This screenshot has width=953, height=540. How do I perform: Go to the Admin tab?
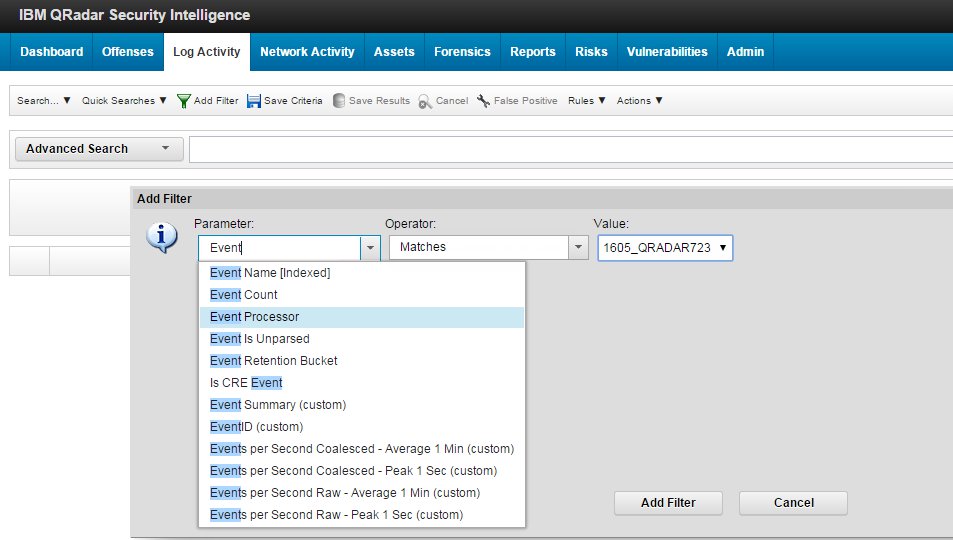[745, 52]
